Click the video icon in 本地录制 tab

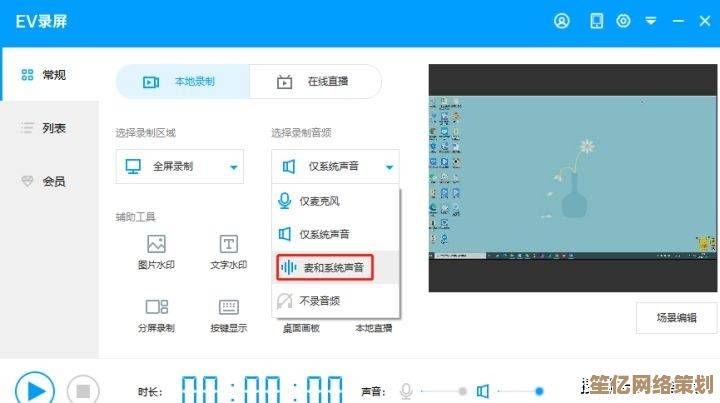pyautogui.click(x=151, y=82)
